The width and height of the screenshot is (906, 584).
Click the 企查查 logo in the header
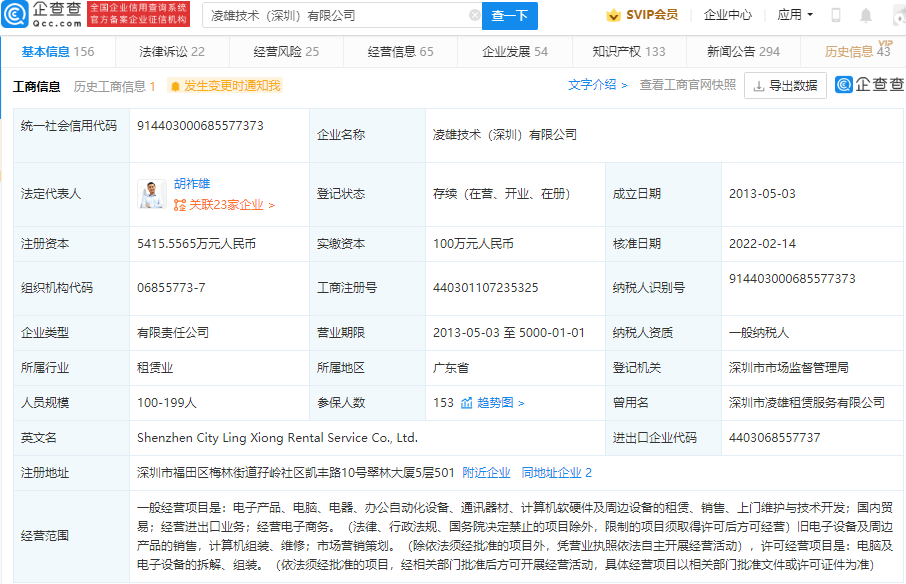(x=42, y=15)
